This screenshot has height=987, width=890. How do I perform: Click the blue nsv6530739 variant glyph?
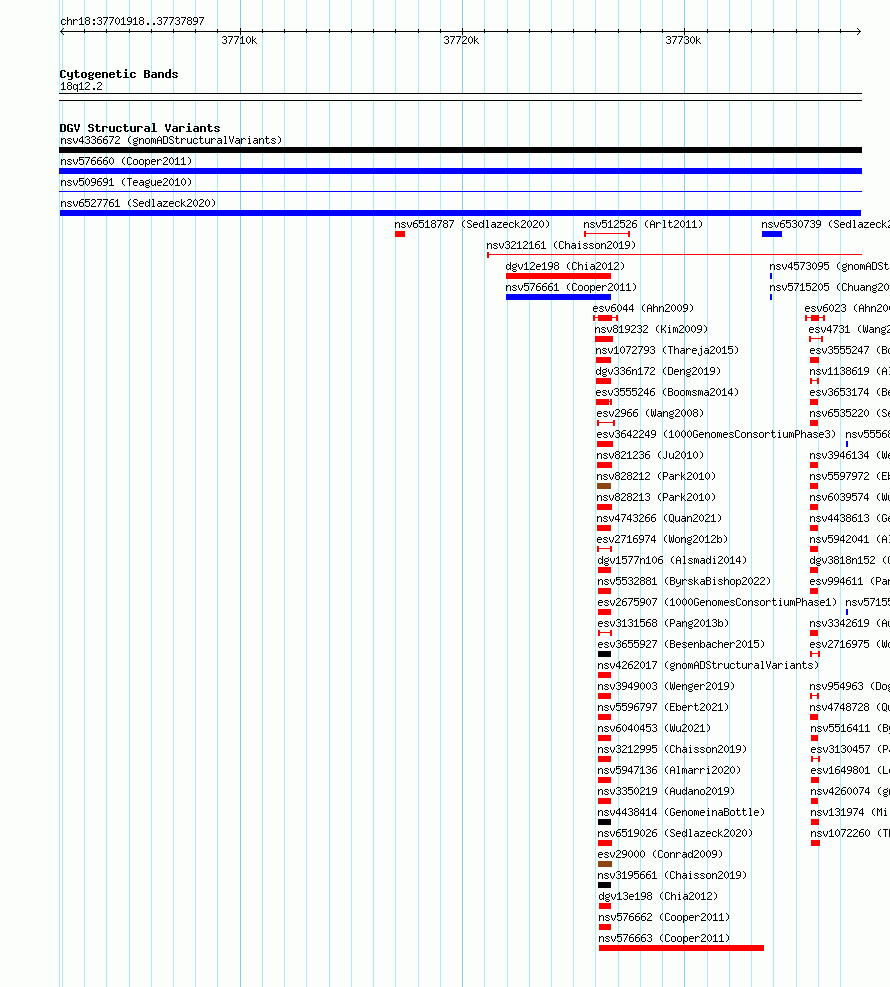point(772,234)
